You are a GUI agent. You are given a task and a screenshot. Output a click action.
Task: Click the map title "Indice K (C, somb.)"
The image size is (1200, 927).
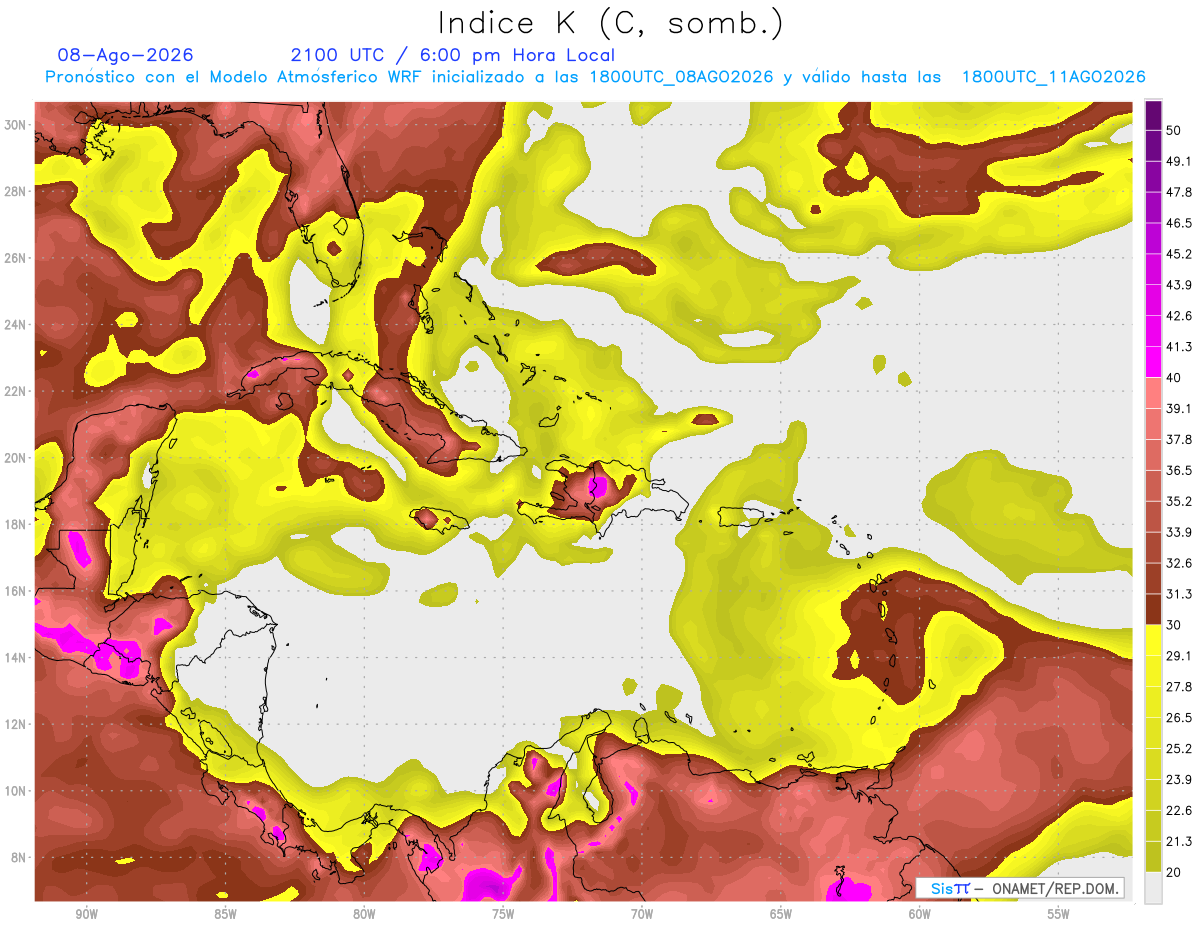pyautogui.click(x=611, y=24)
